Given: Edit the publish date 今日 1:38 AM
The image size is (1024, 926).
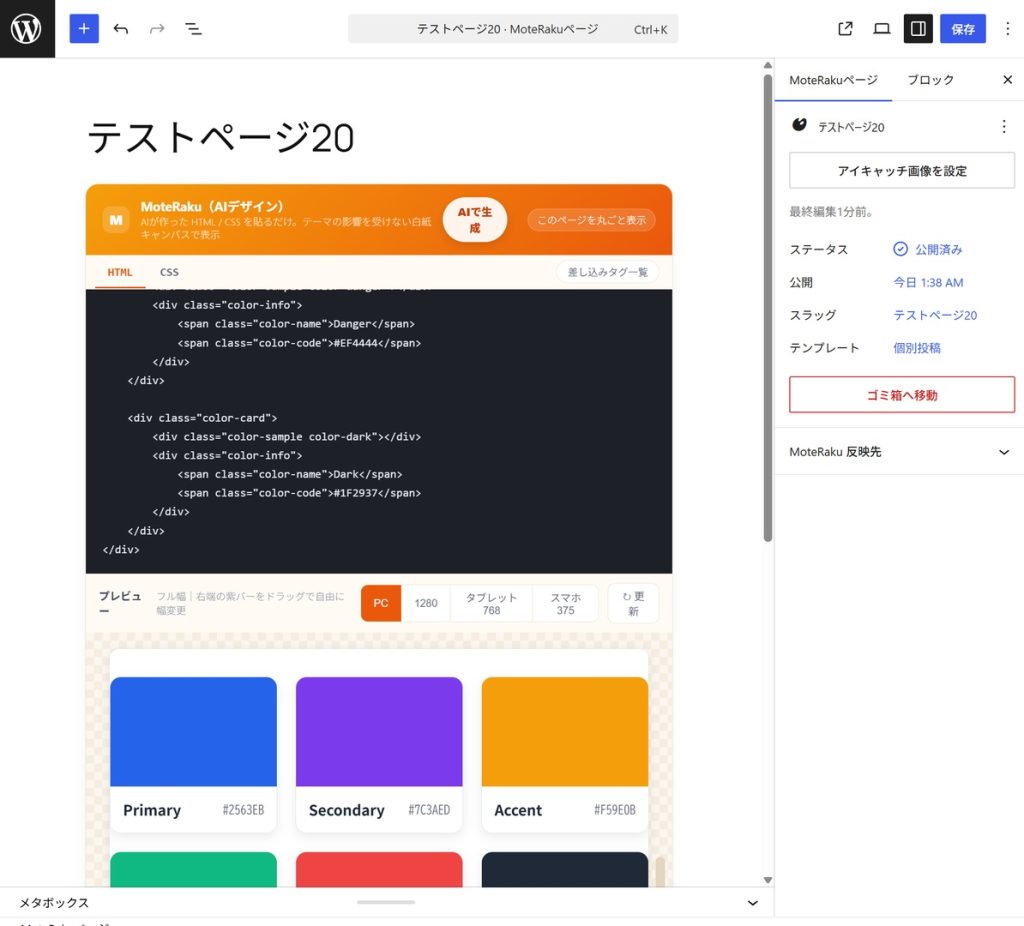Looking at the screenshot, I should 928,283.
